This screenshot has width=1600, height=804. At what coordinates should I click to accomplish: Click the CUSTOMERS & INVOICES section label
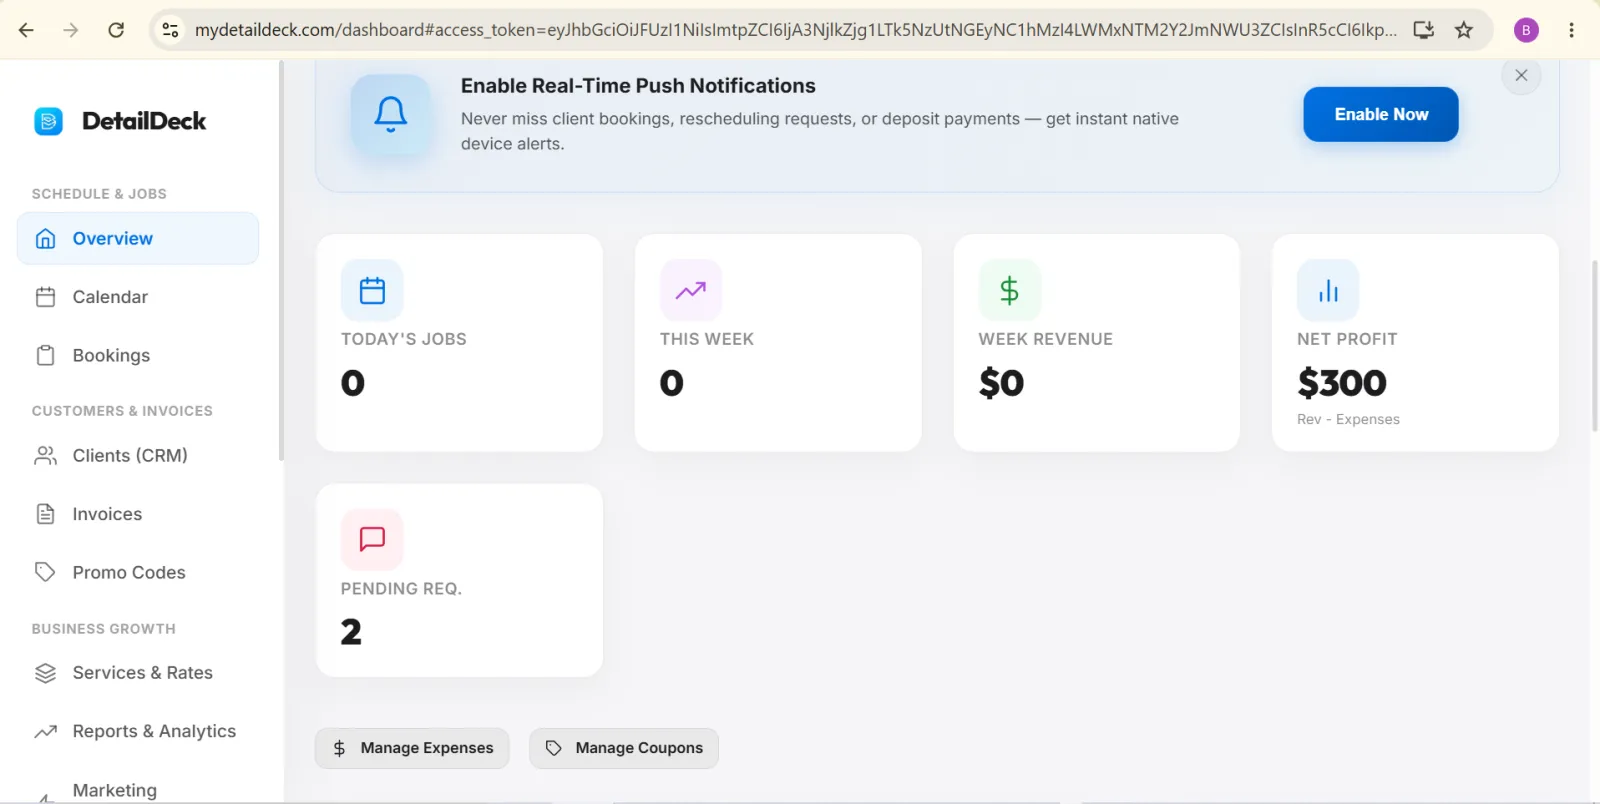tap(122, 411)
